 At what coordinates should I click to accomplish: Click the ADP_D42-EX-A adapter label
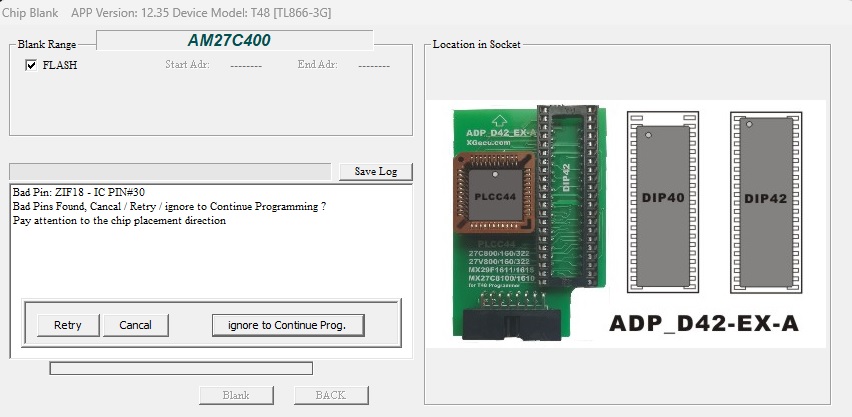tap(703, 325)
